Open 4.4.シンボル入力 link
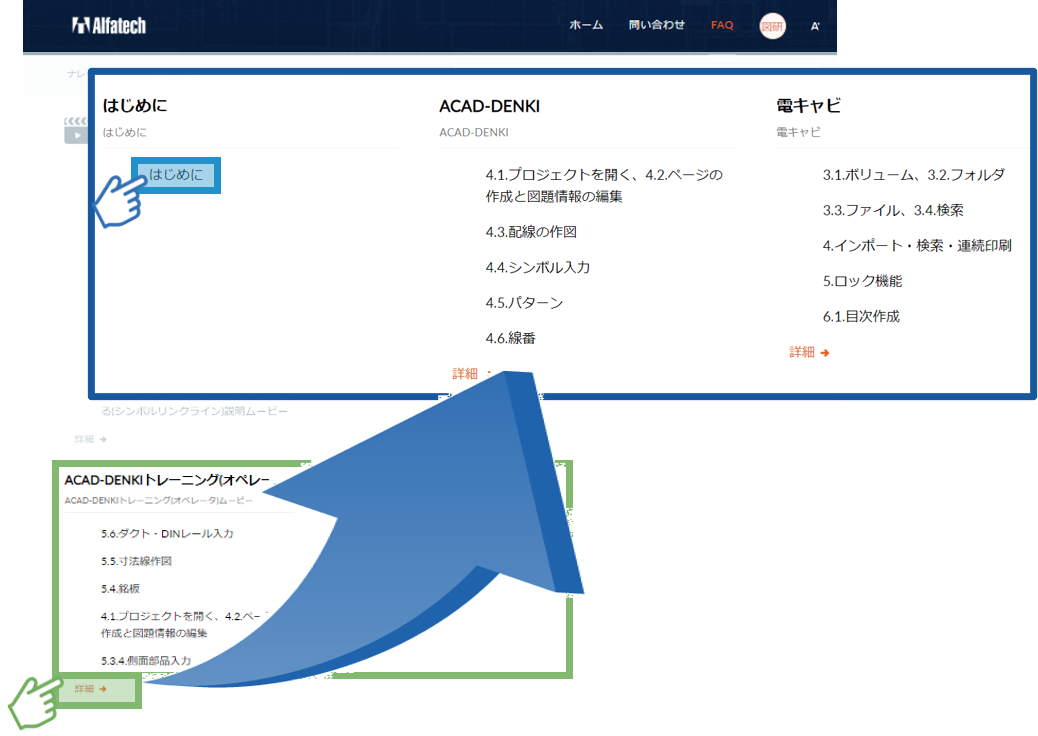The image size is (1038, 736). tap(538, 267)
